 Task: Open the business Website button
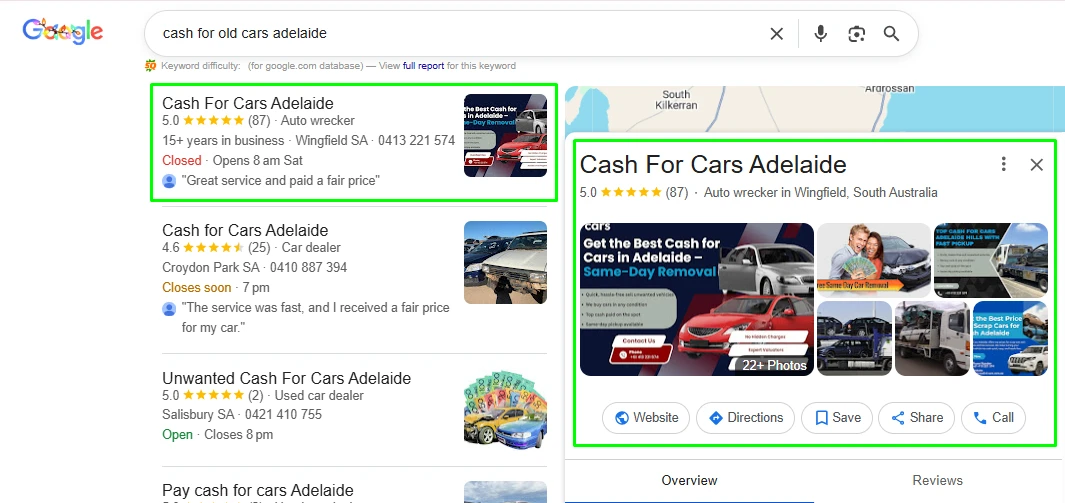pyautogui.click(x=646, y=418)
